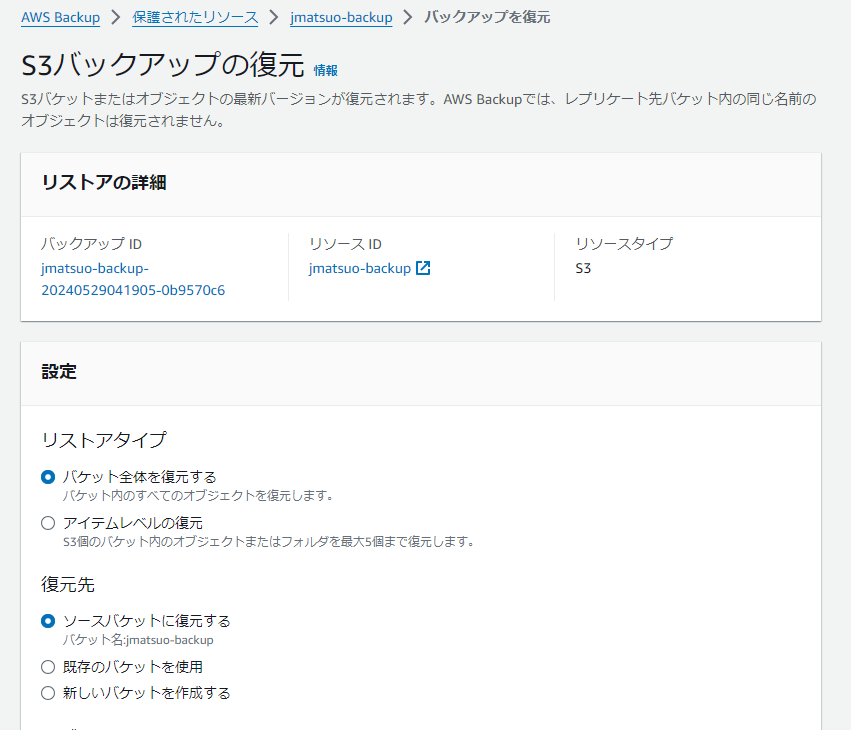
Task: Click the 設定 panel heading
Action: (x=59, y=372)
